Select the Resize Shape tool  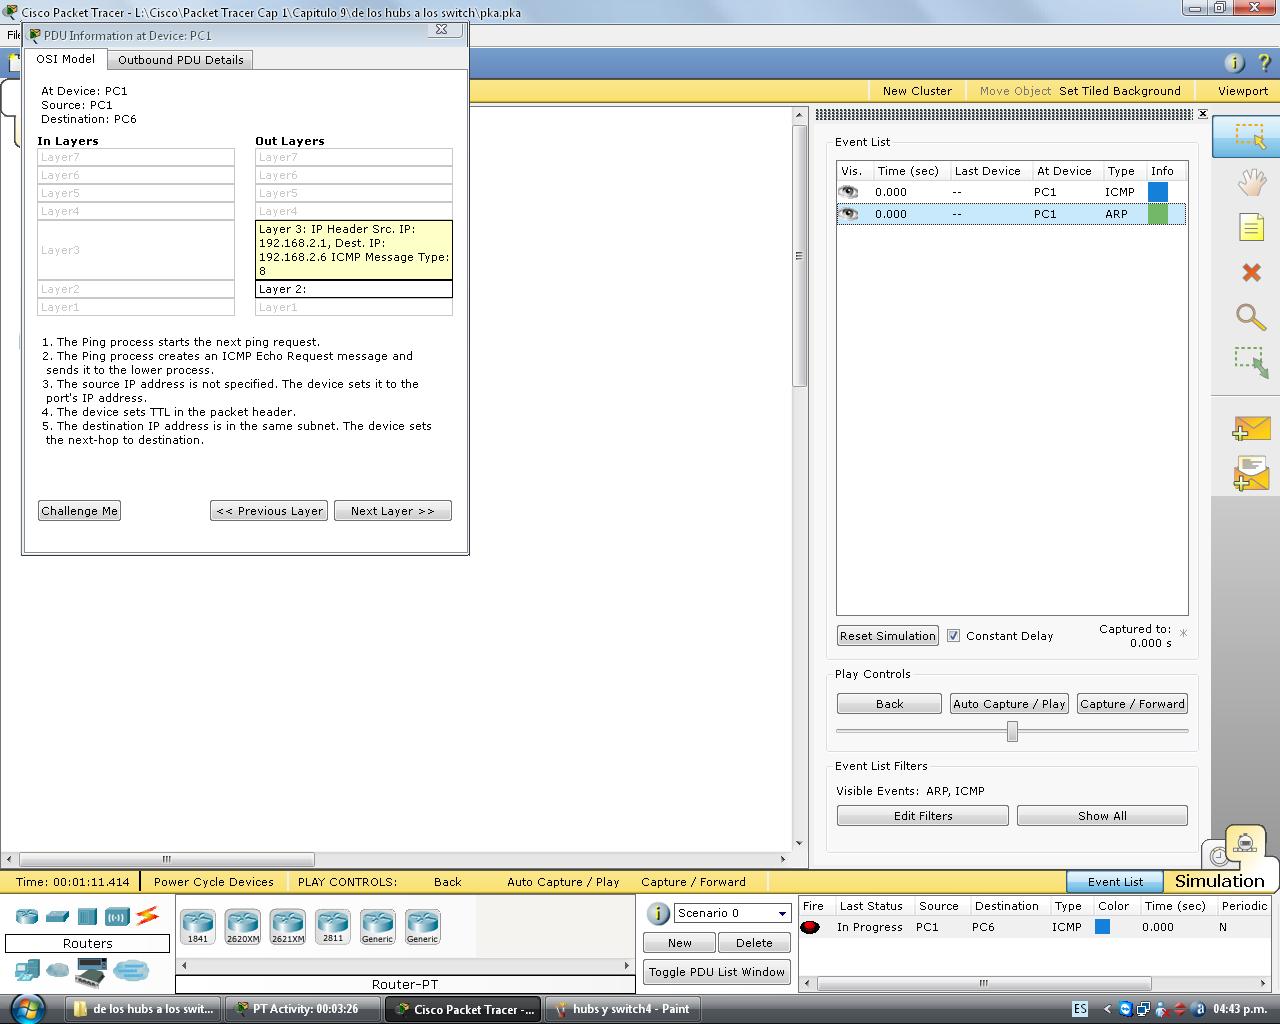click(x=1251, y=362)
